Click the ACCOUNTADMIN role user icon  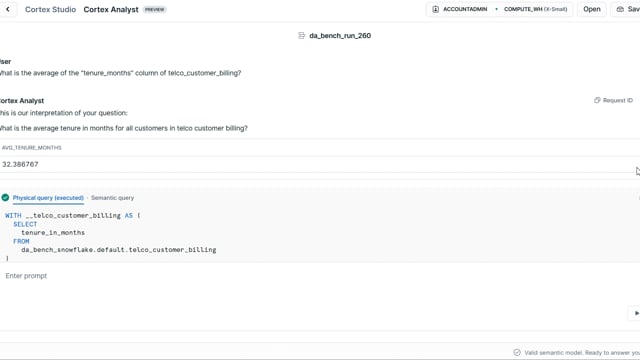pyautogui.click(x=436, y=9)
